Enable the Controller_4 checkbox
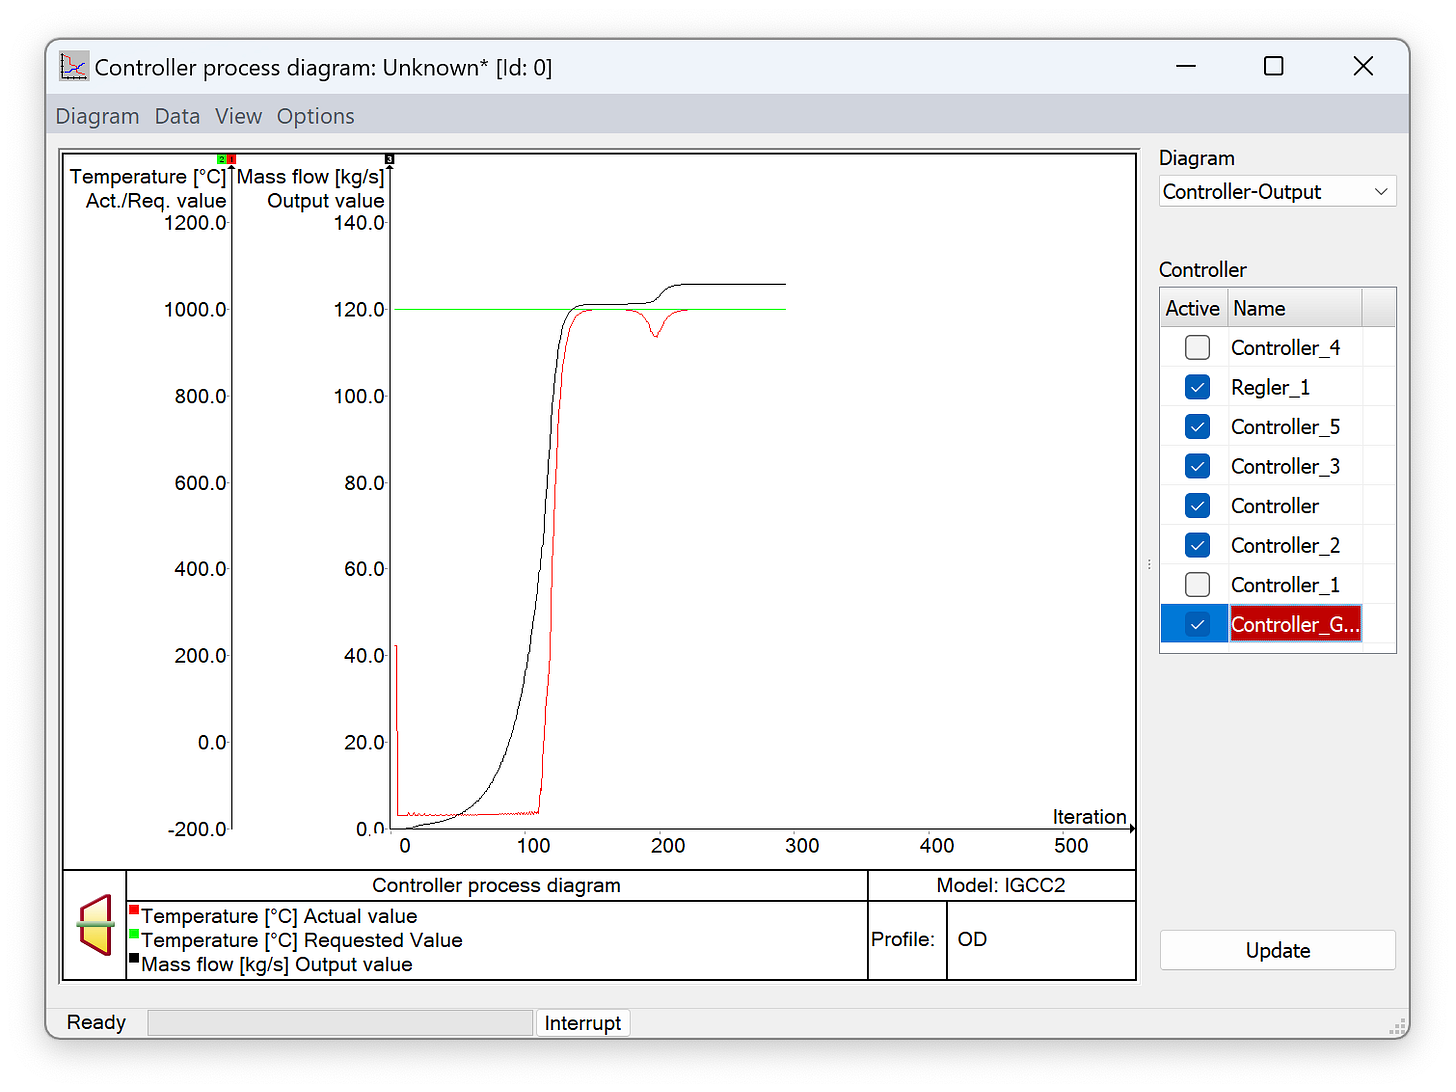Viewport: 1456px width, 1092px height. pyautogui.click(x=1197, y=348)
